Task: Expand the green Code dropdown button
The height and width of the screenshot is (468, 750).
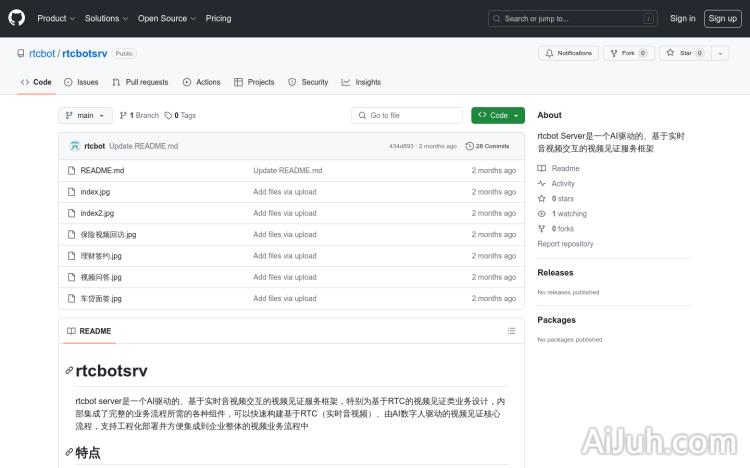Action: (498, 116)
